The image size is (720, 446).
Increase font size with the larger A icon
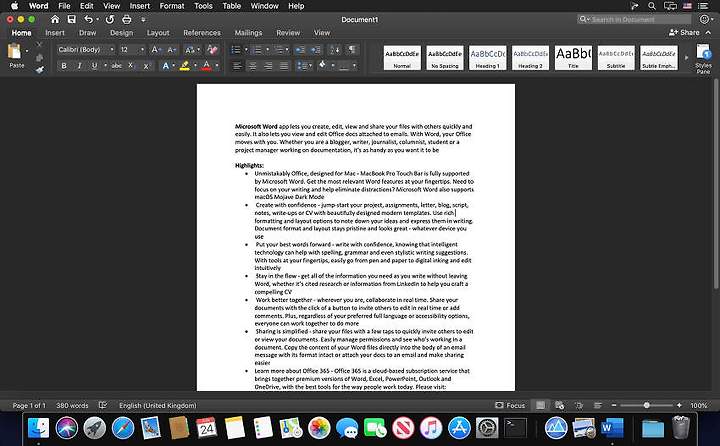155,50
